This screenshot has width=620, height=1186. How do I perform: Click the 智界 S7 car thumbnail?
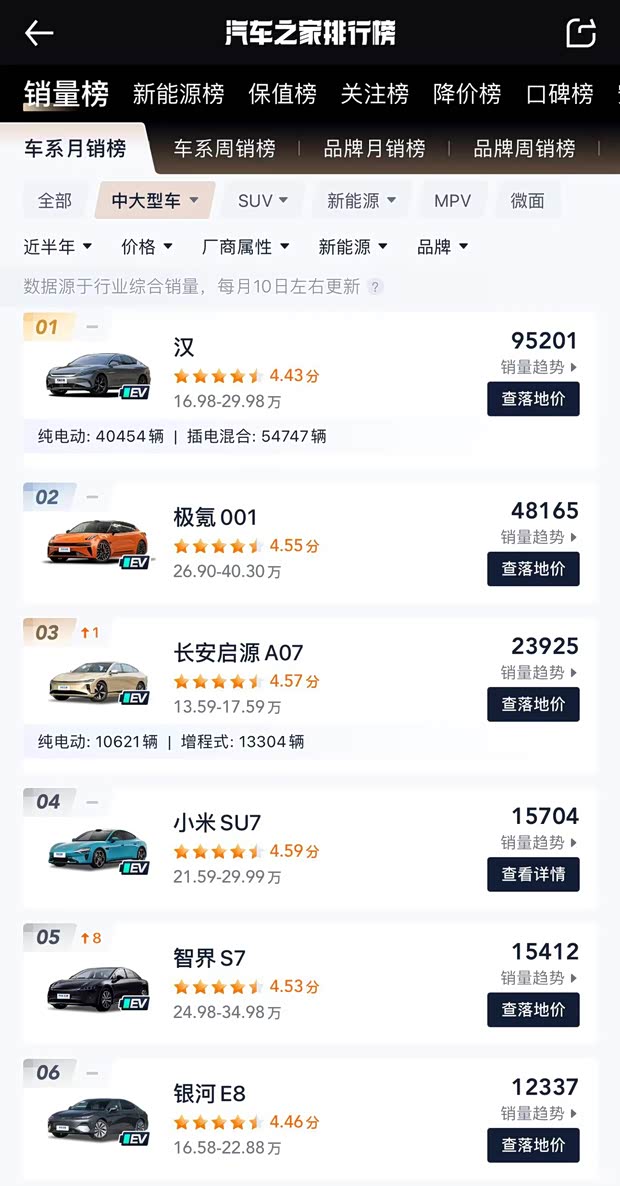95,981
